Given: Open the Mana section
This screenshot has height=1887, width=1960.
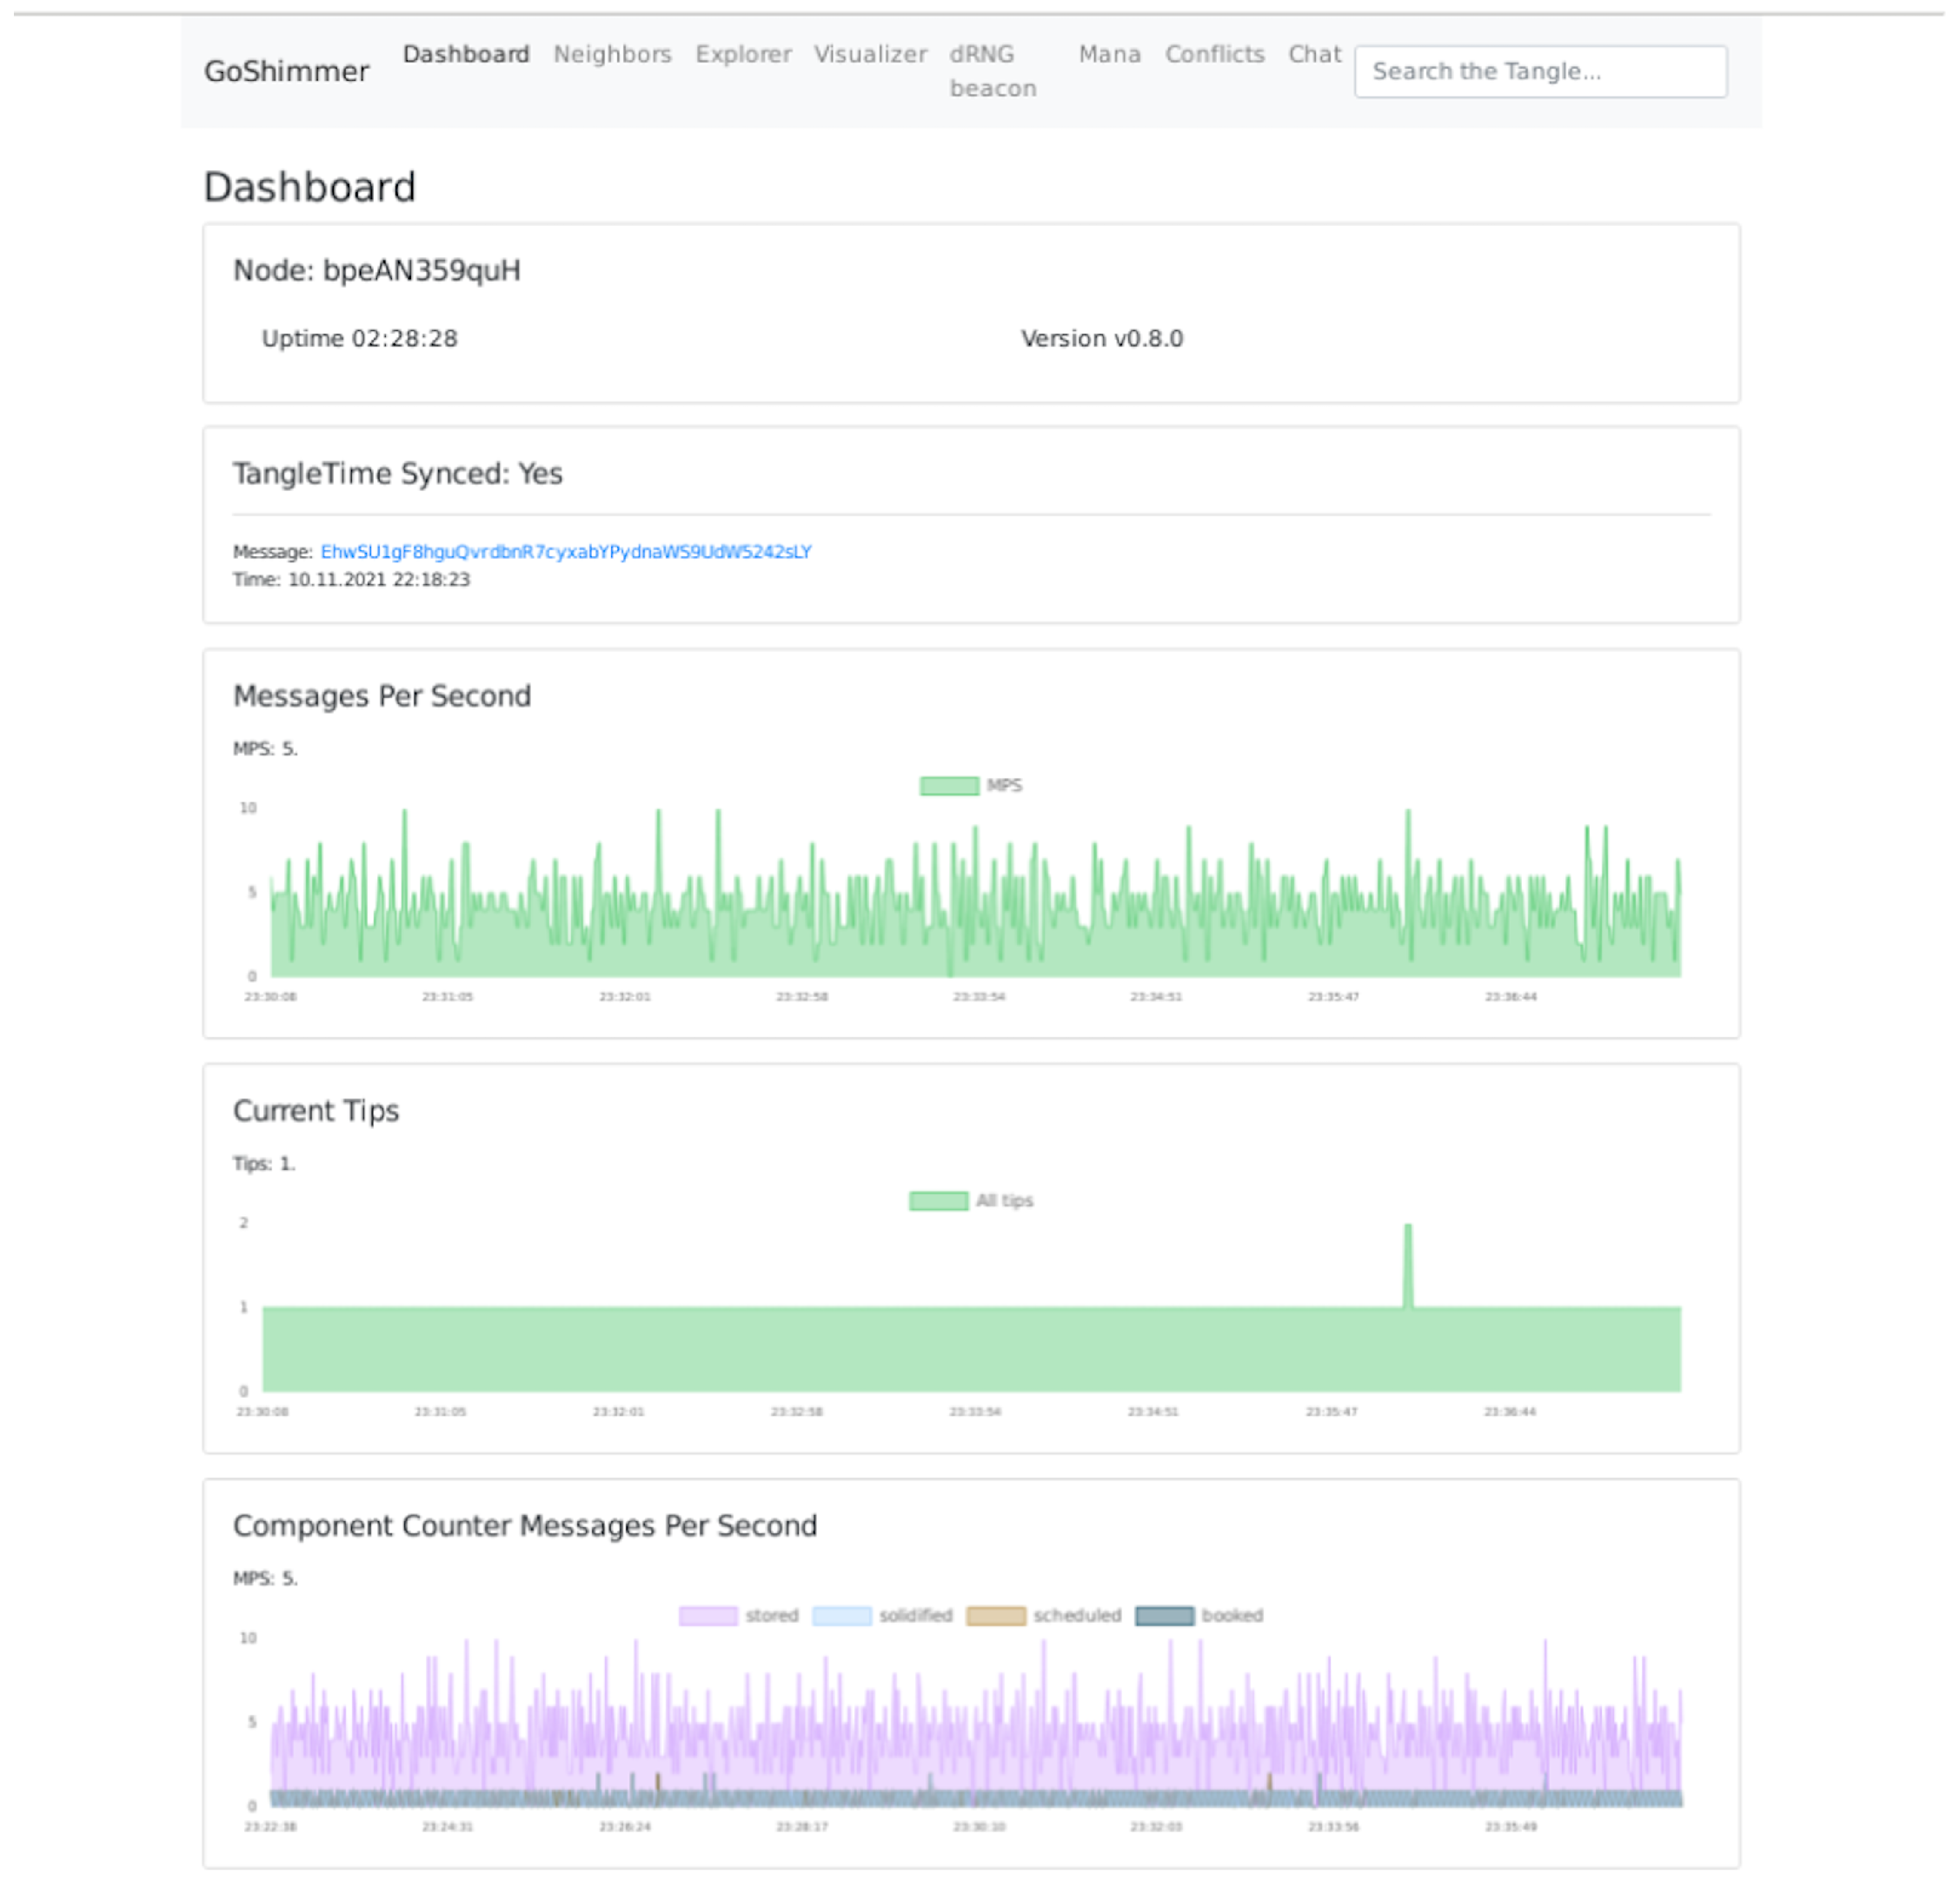Looking at the screenshot, I should (x=1109, y=54).
